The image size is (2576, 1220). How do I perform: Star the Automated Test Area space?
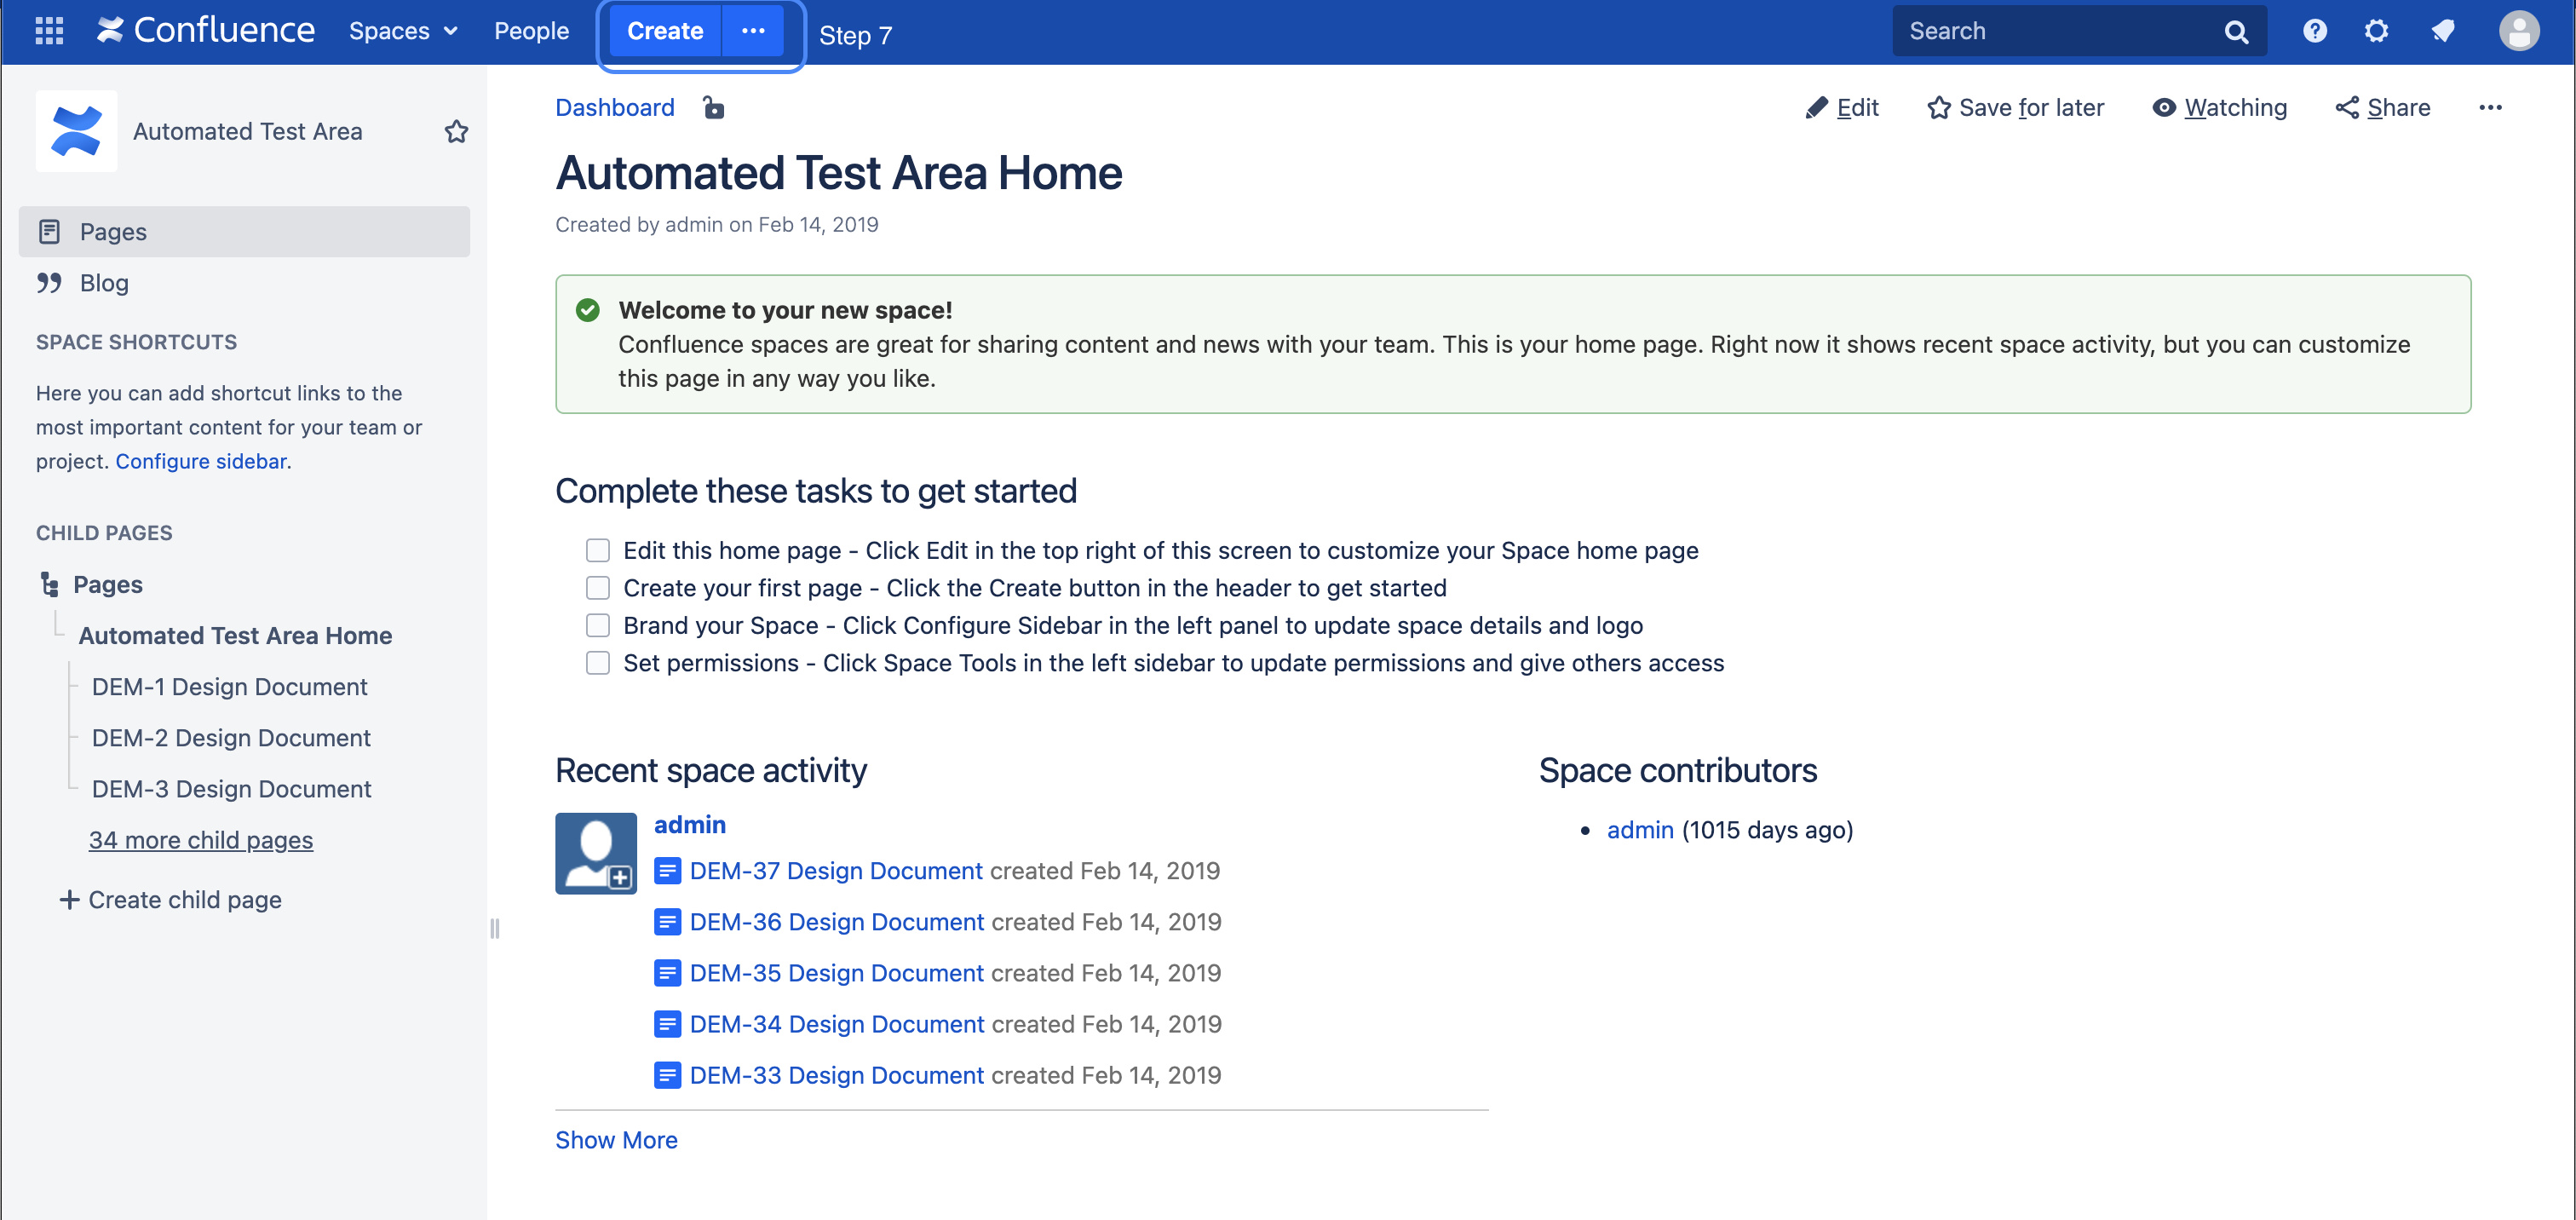[x=456, y=131]
